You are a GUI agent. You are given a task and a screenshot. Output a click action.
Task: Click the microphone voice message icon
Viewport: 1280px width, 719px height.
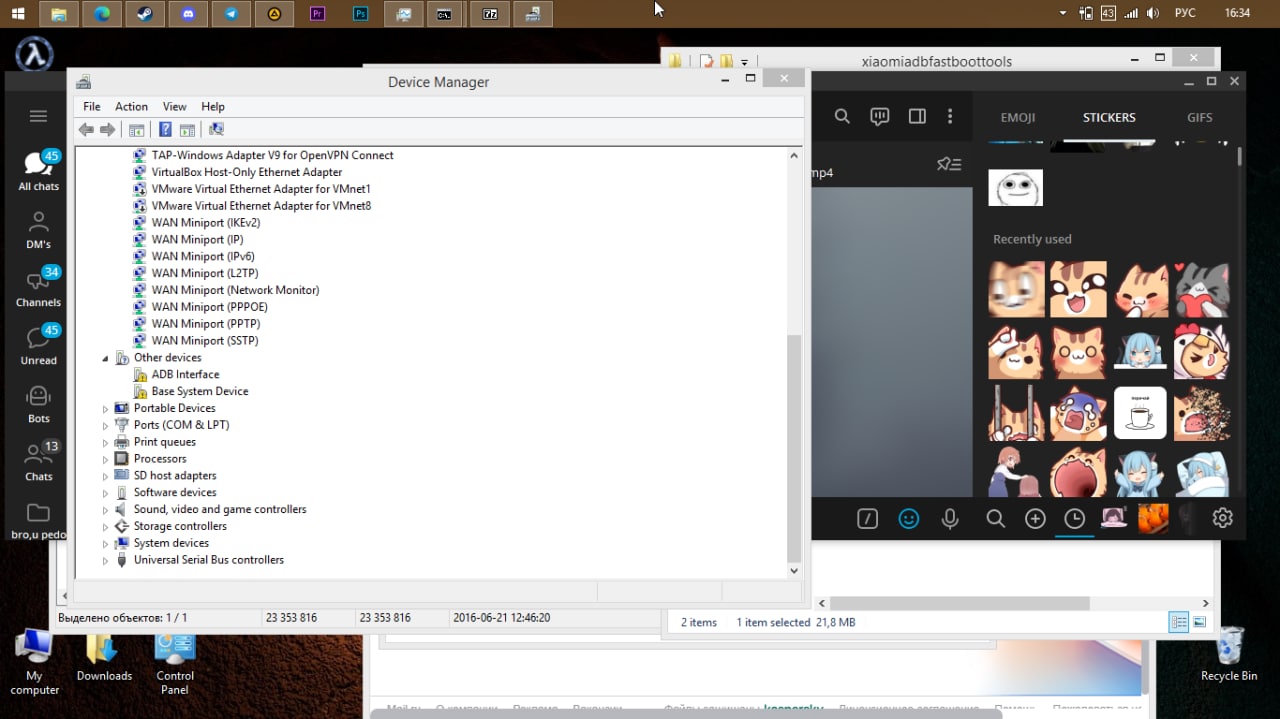950,519
